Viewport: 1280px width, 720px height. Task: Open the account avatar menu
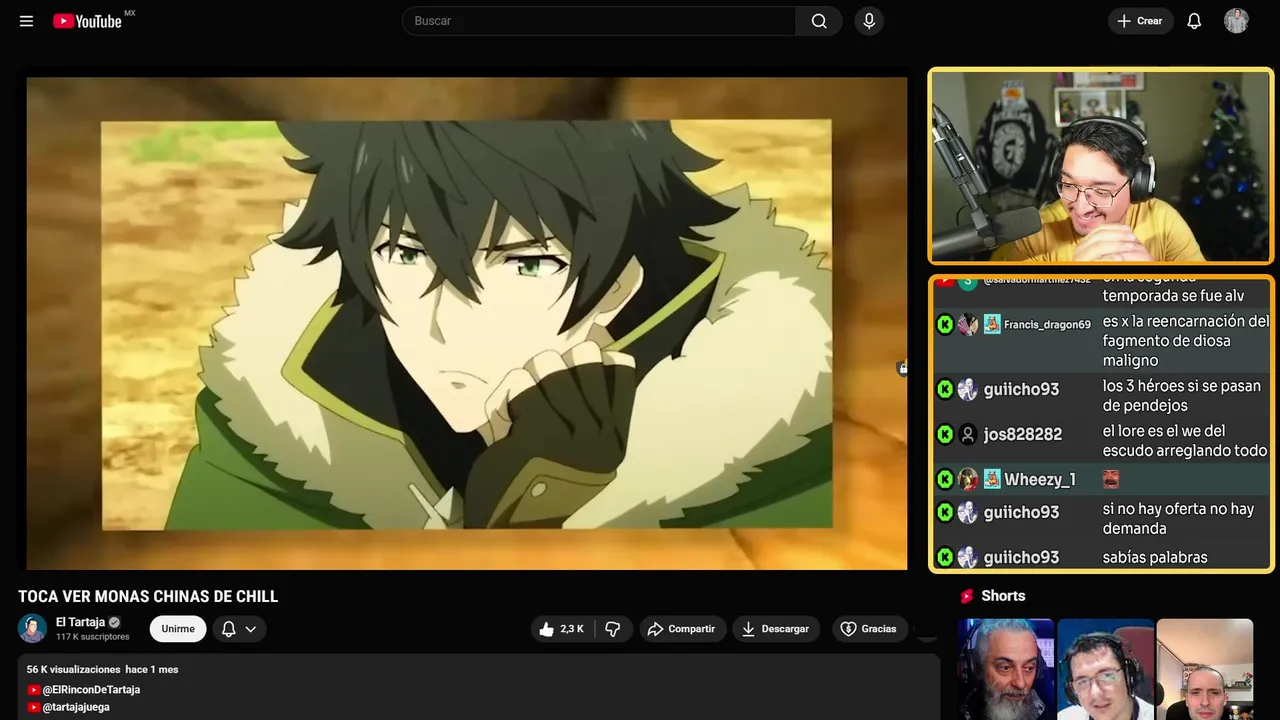coord(1236,21)
